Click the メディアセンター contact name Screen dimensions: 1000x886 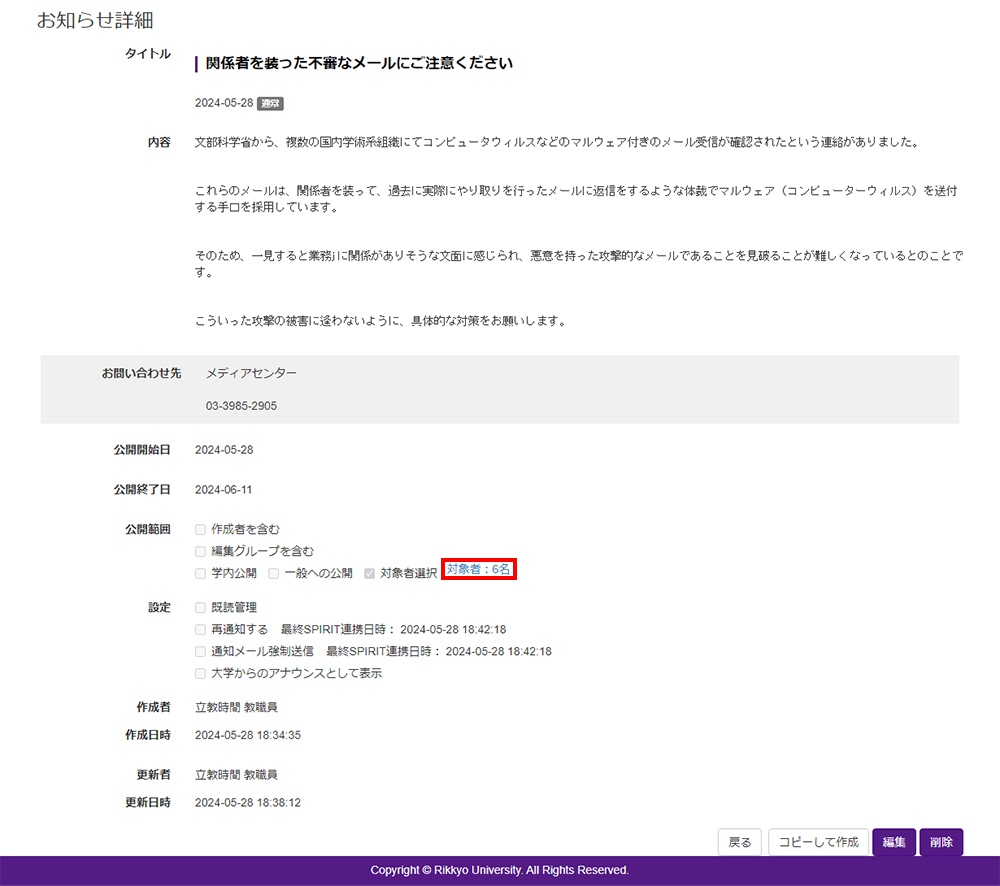click(251, 373)
